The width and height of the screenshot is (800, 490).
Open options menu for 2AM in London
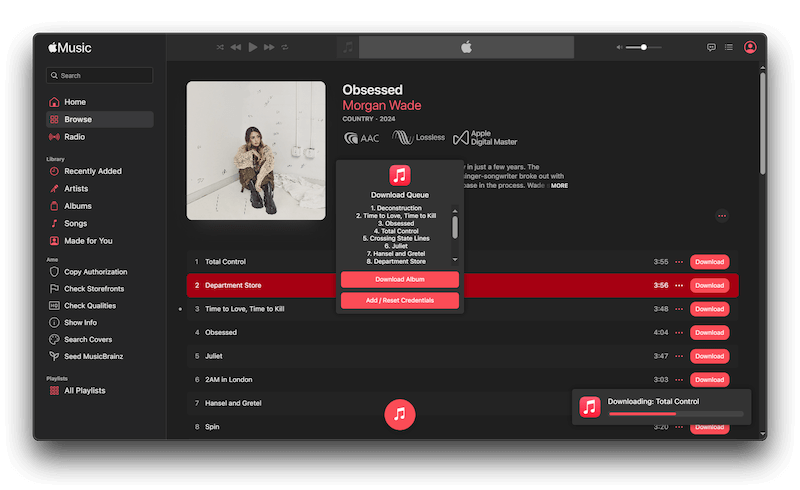pos(679,379)
